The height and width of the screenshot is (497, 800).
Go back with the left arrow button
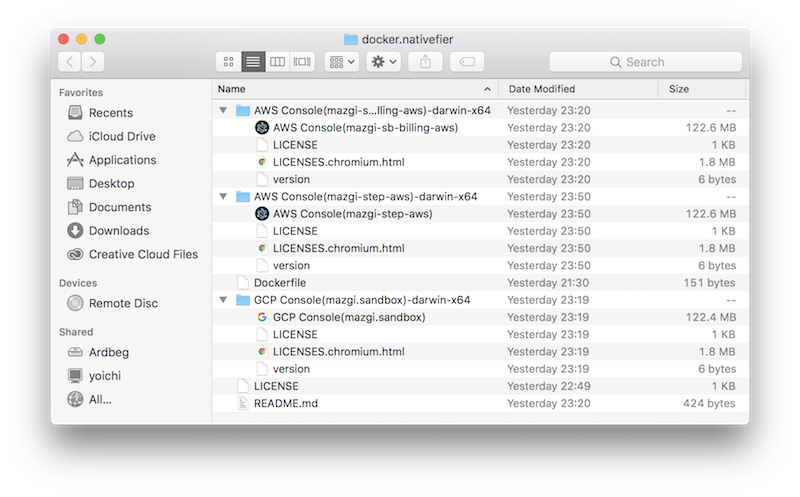pos(69,62)
